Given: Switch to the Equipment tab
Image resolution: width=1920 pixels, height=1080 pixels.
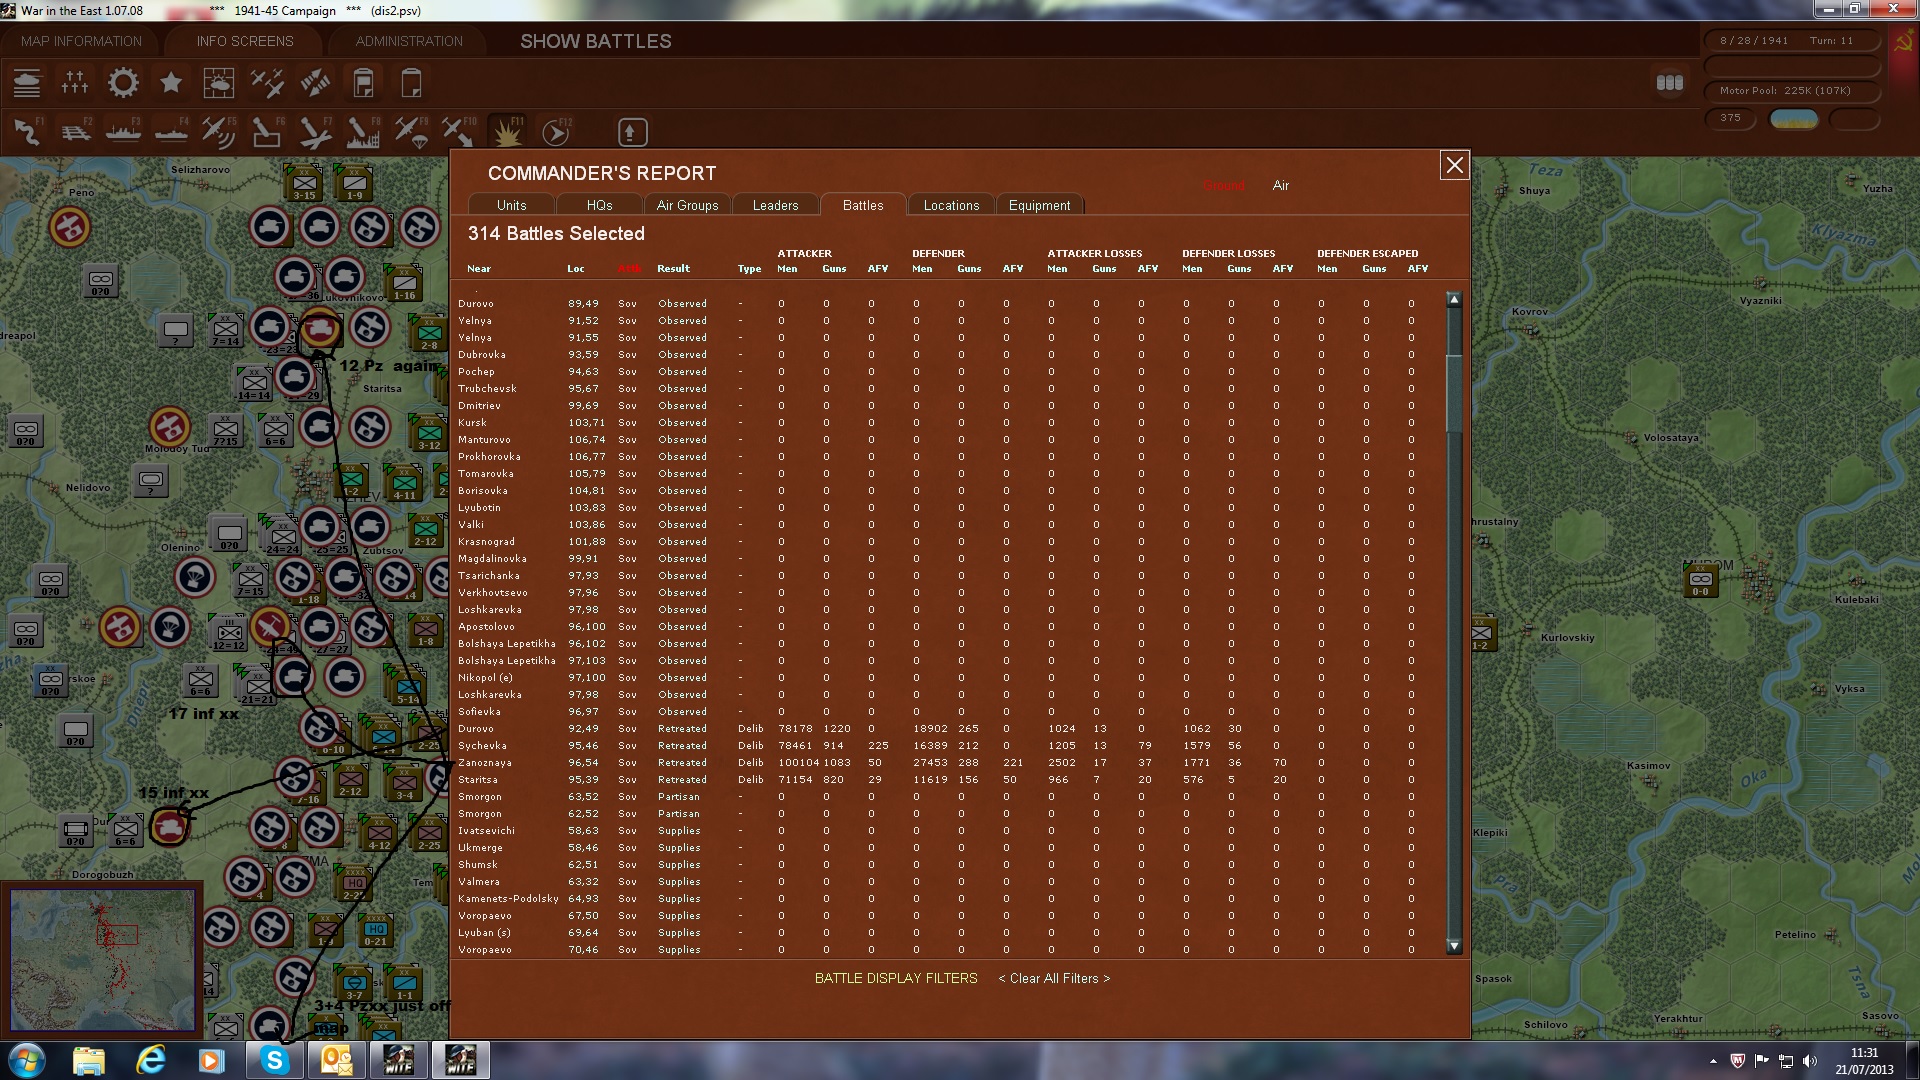Looking at the screenshot, I should [x=1039, y=205].
